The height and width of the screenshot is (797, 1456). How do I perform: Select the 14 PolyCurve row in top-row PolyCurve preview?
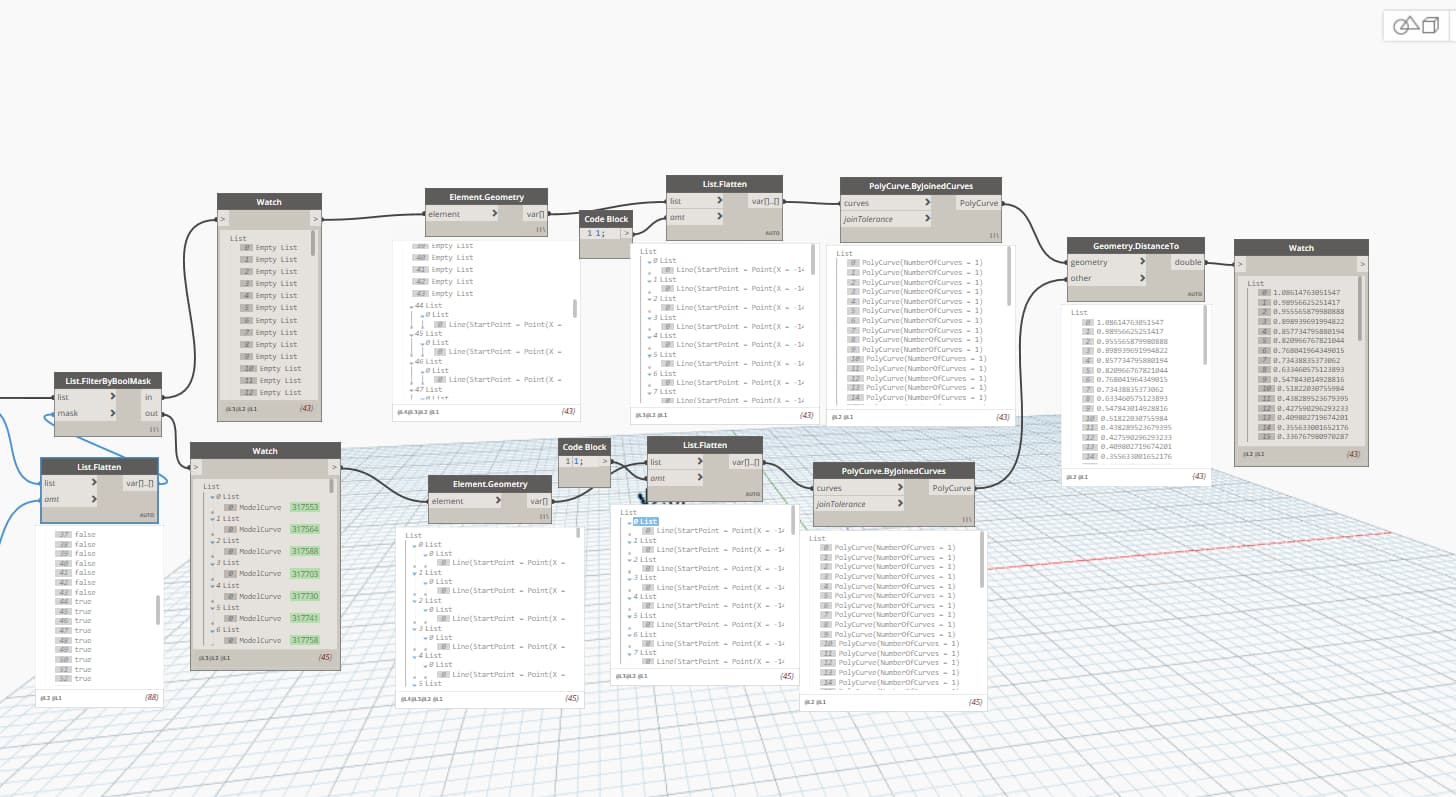(x=916, y=398)
